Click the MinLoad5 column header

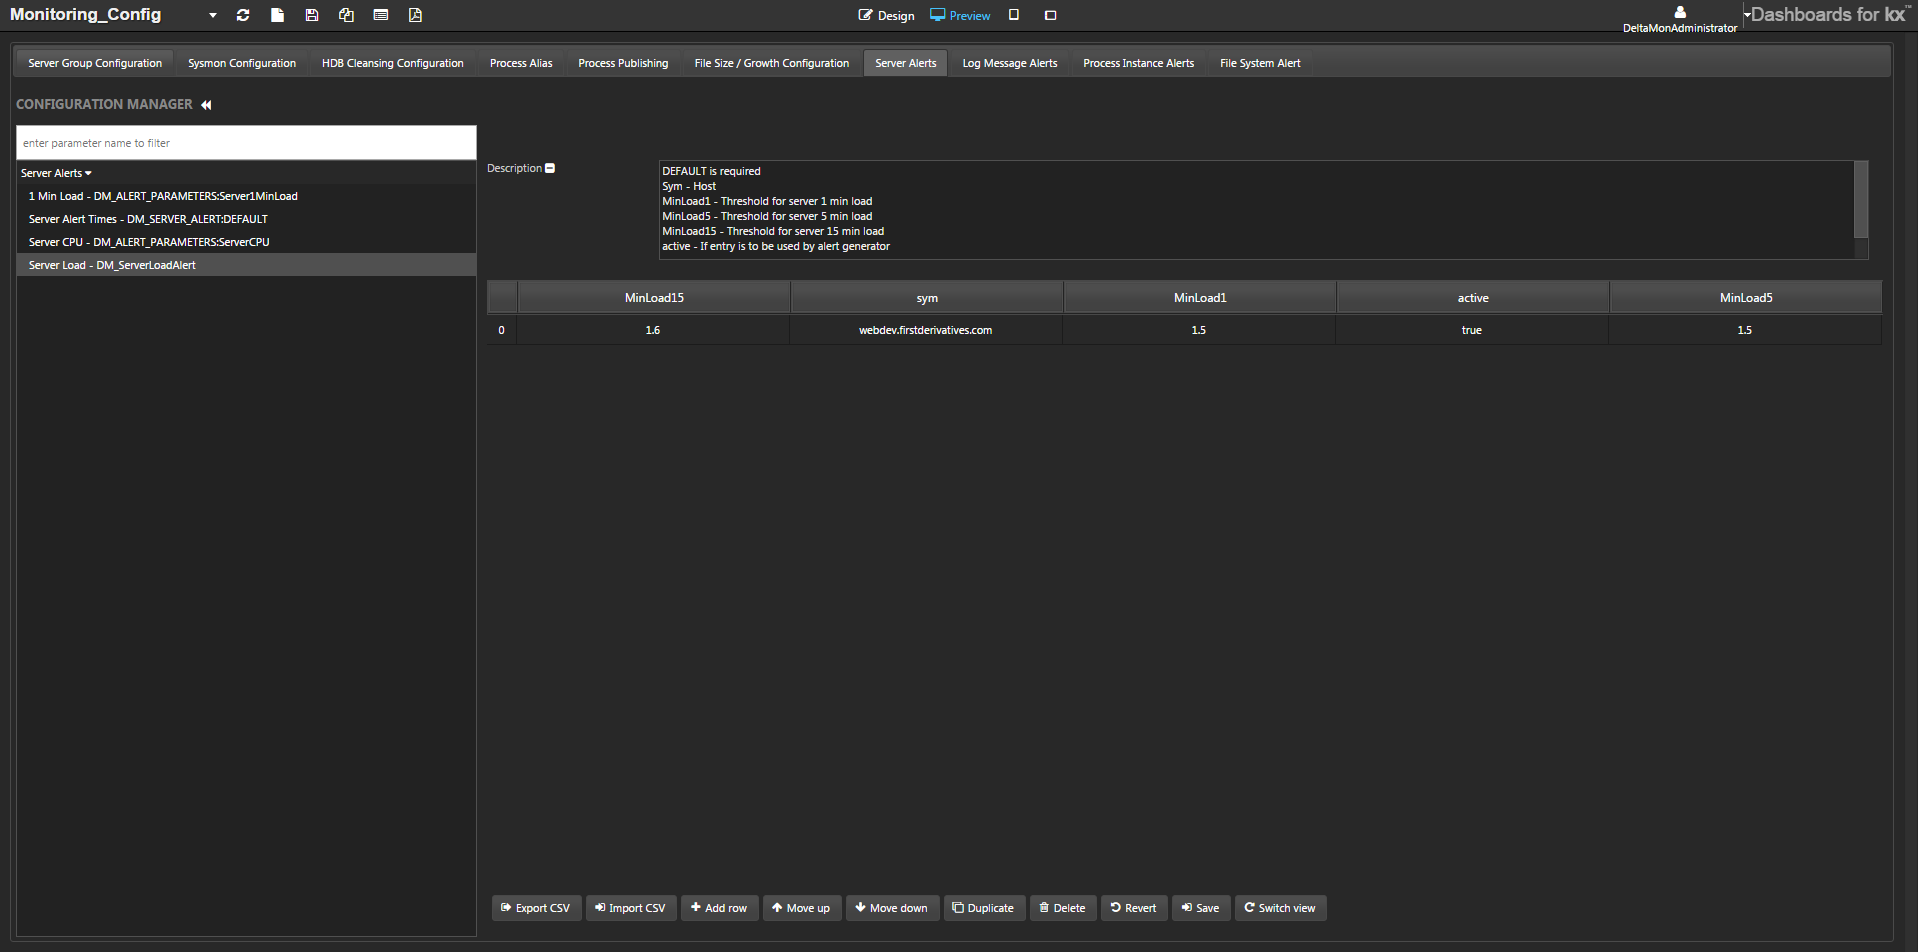[1746, 298]
